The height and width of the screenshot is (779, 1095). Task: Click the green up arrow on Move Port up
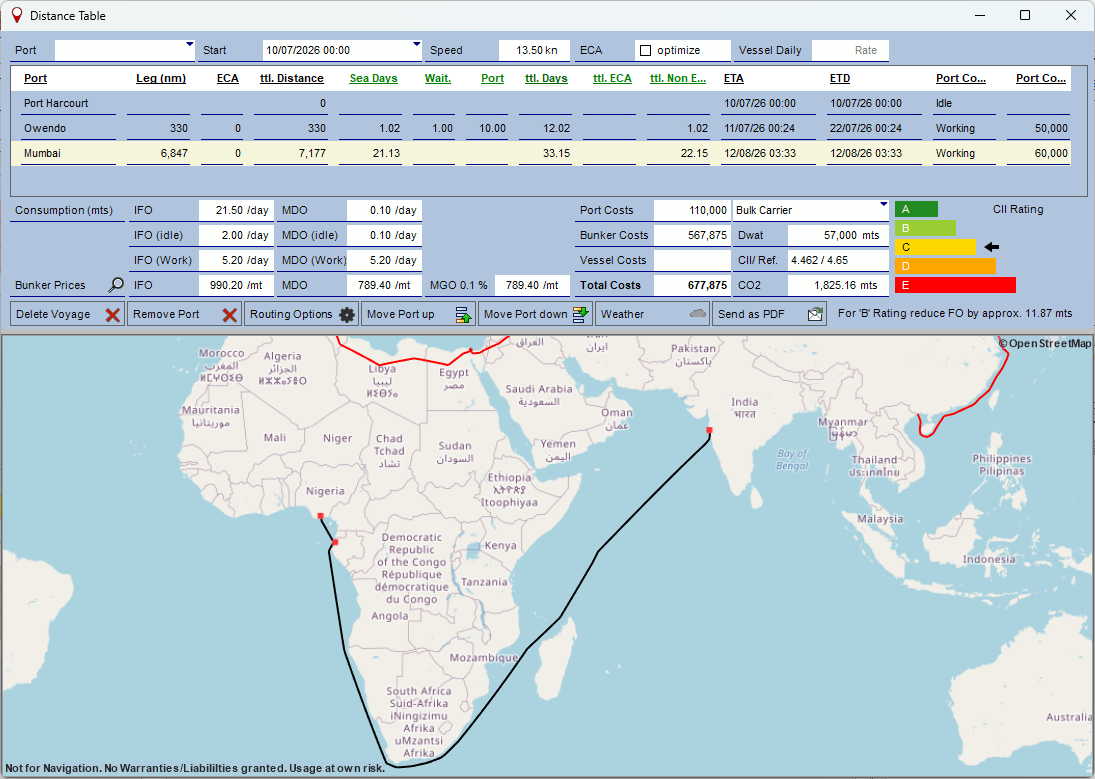tap(464, 315)
